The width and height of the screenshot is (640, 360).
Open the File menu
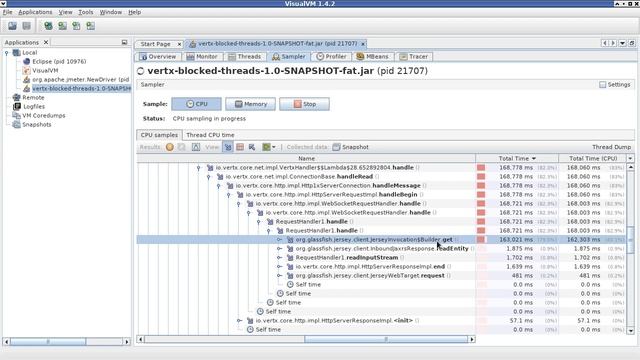[x=7, y=12]
